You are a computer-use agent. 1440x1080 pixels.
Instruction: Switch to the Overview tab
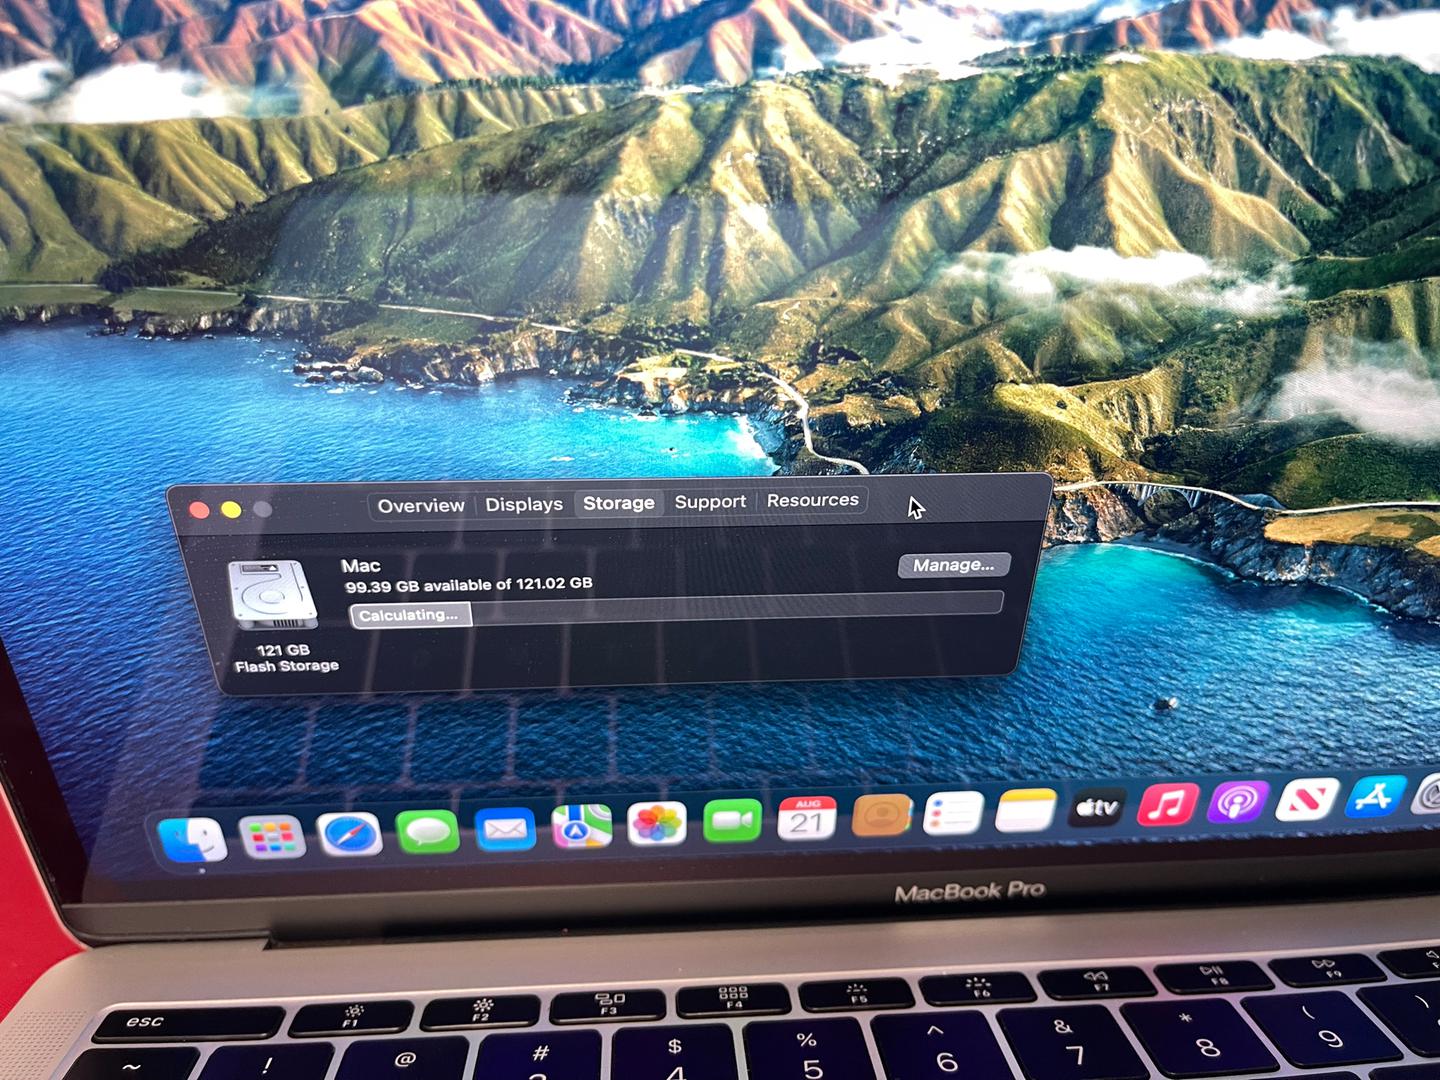[421, 505]
